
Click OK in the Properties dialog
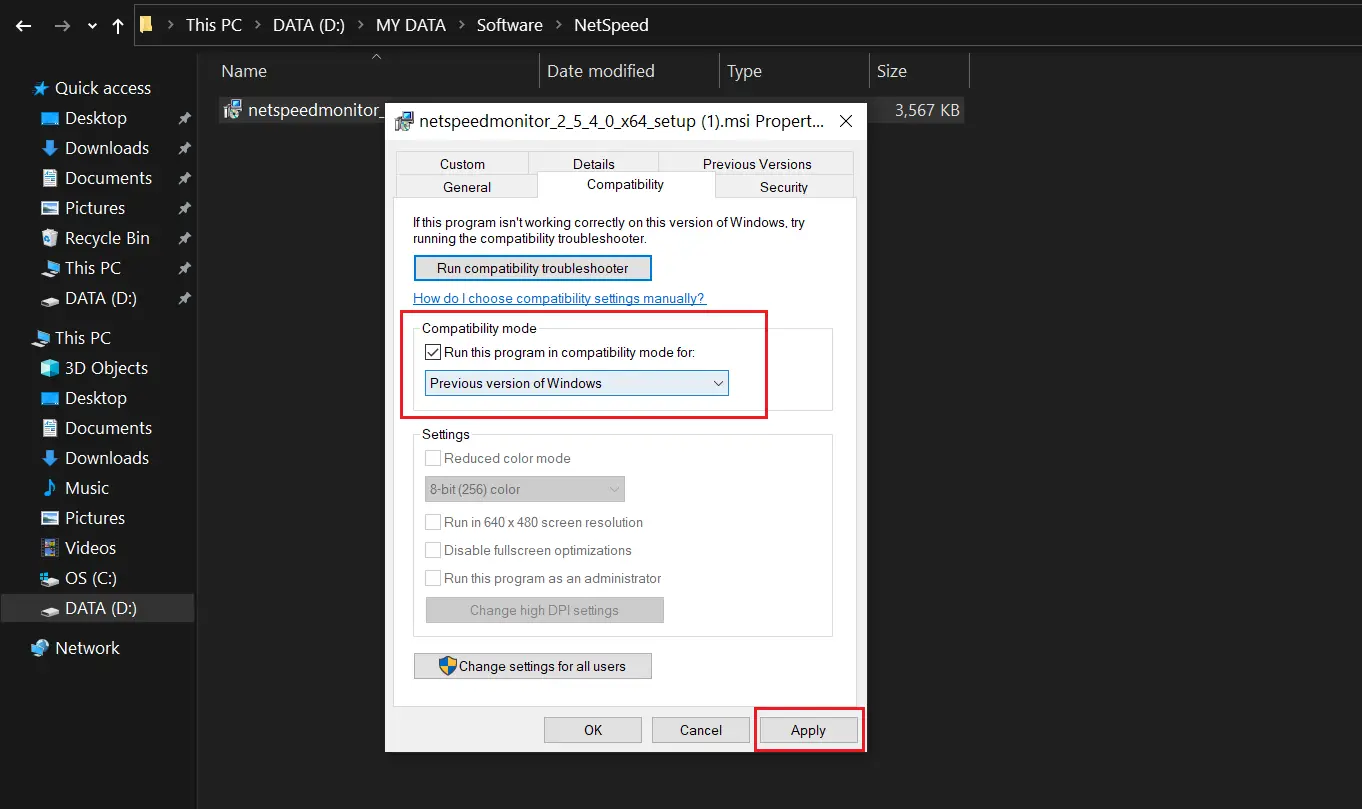tap(593, 730)
